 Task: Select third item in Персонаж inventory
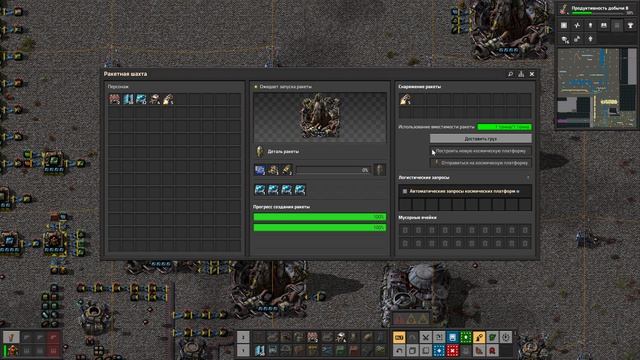point(142,99)
